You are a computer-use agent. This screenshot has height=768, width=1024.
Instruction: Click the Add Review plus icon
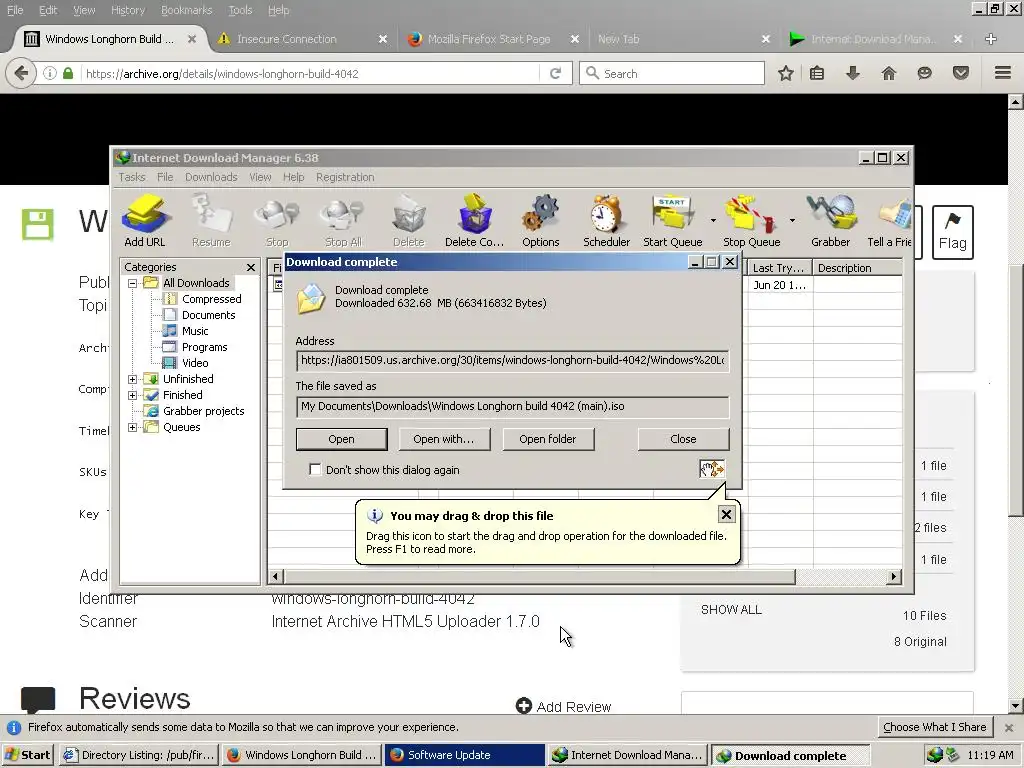pos(524,706)
